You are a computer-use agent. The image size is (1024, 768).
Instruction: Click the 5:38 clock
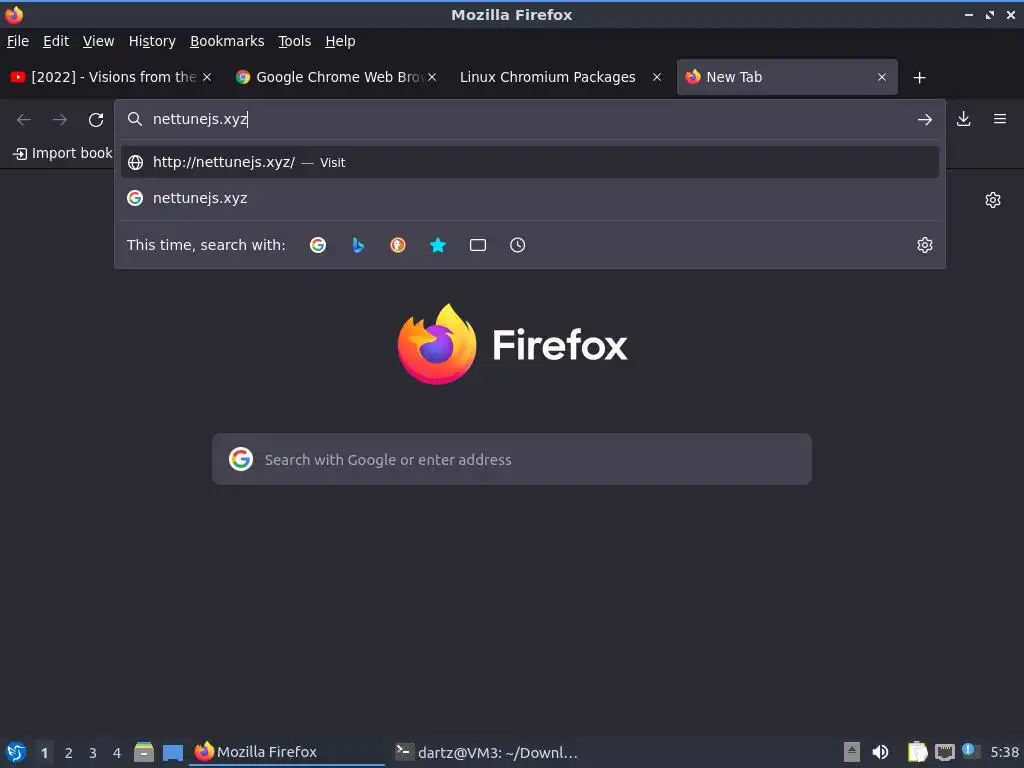(x=1004, y=752)
